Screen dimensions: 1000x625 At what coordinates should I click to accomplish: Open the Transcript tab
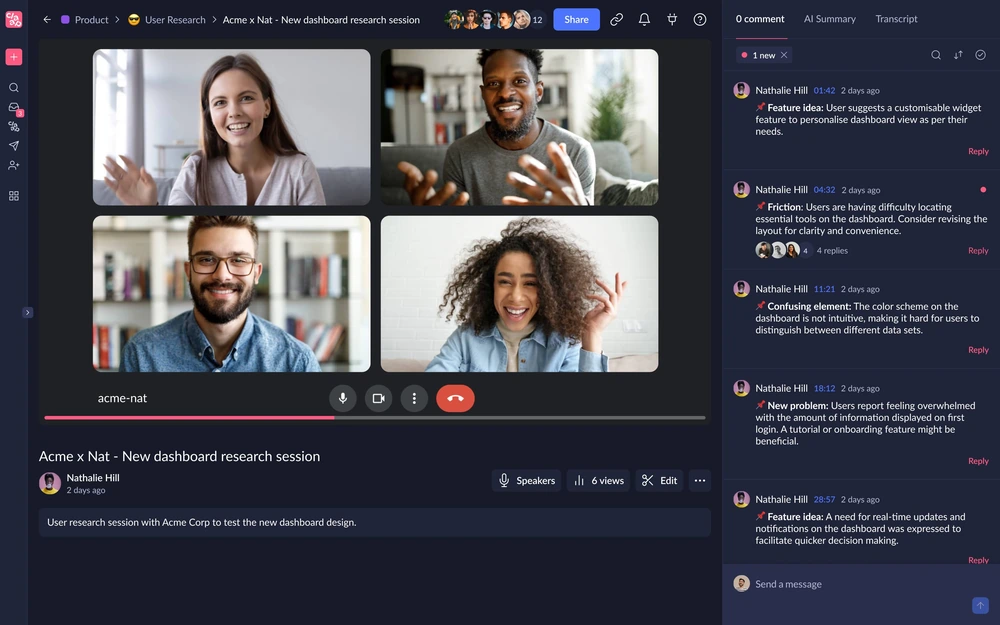(896, 19)
